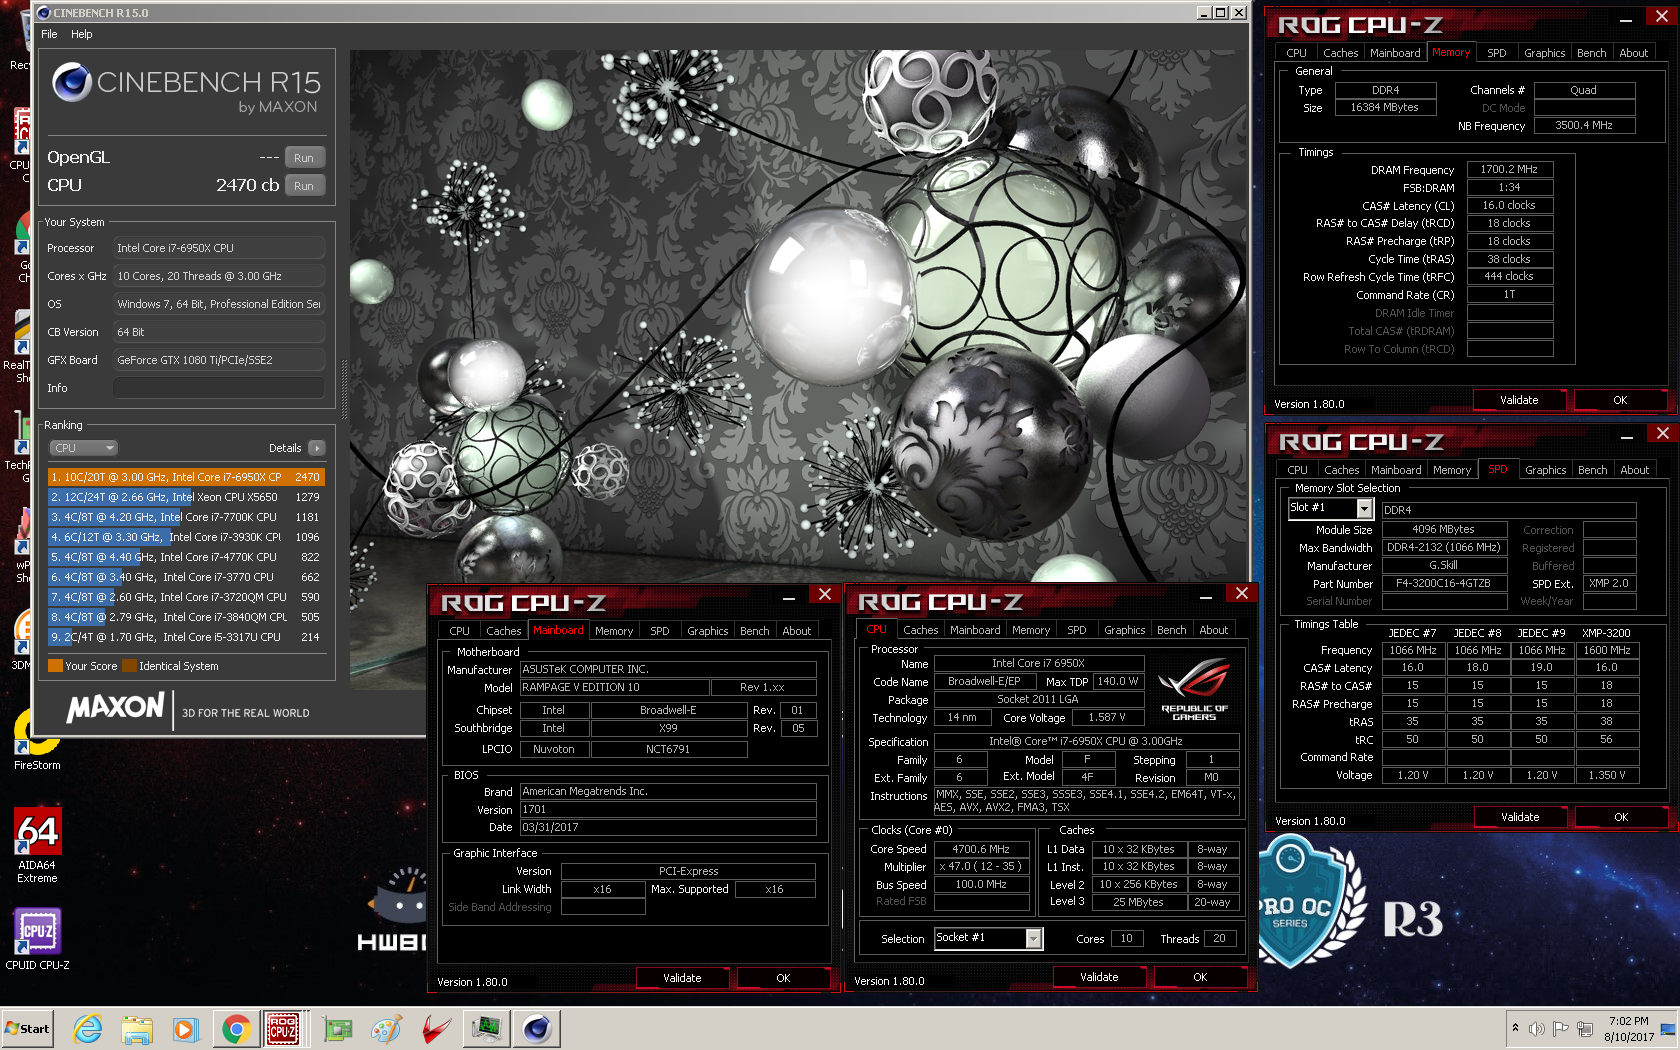Click the Model field RAMPAGE V EDITION 10
The image size is (1680, 1050).
tap(614, 687)
